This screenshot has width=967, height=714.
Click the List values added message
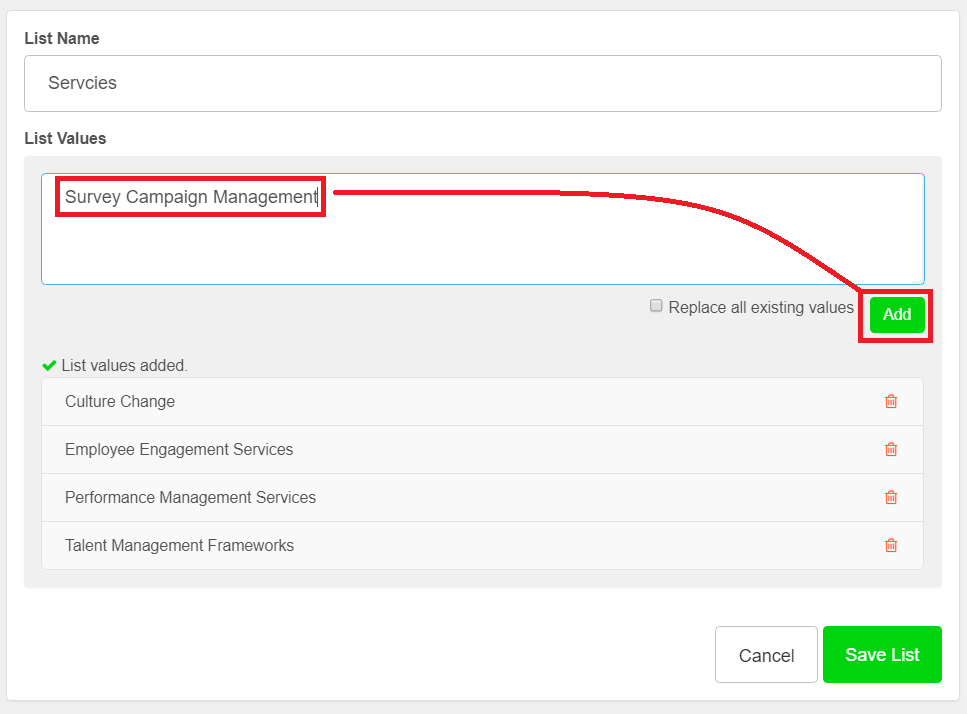(x=124, y=366)
